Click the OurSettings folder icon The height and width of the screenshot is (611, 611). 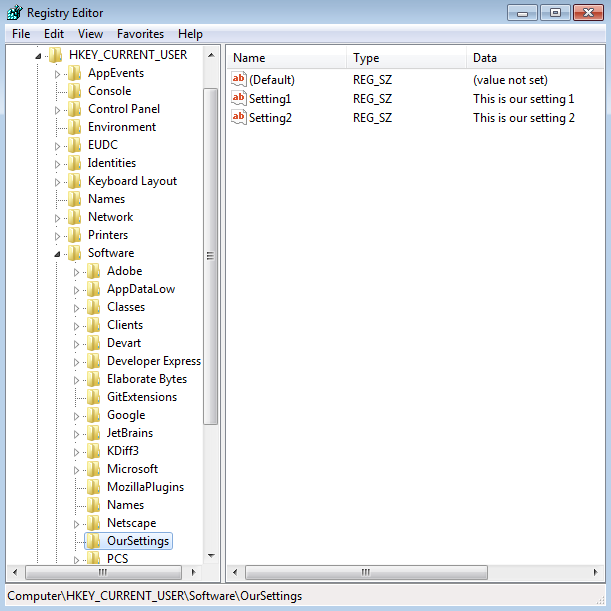94,540
